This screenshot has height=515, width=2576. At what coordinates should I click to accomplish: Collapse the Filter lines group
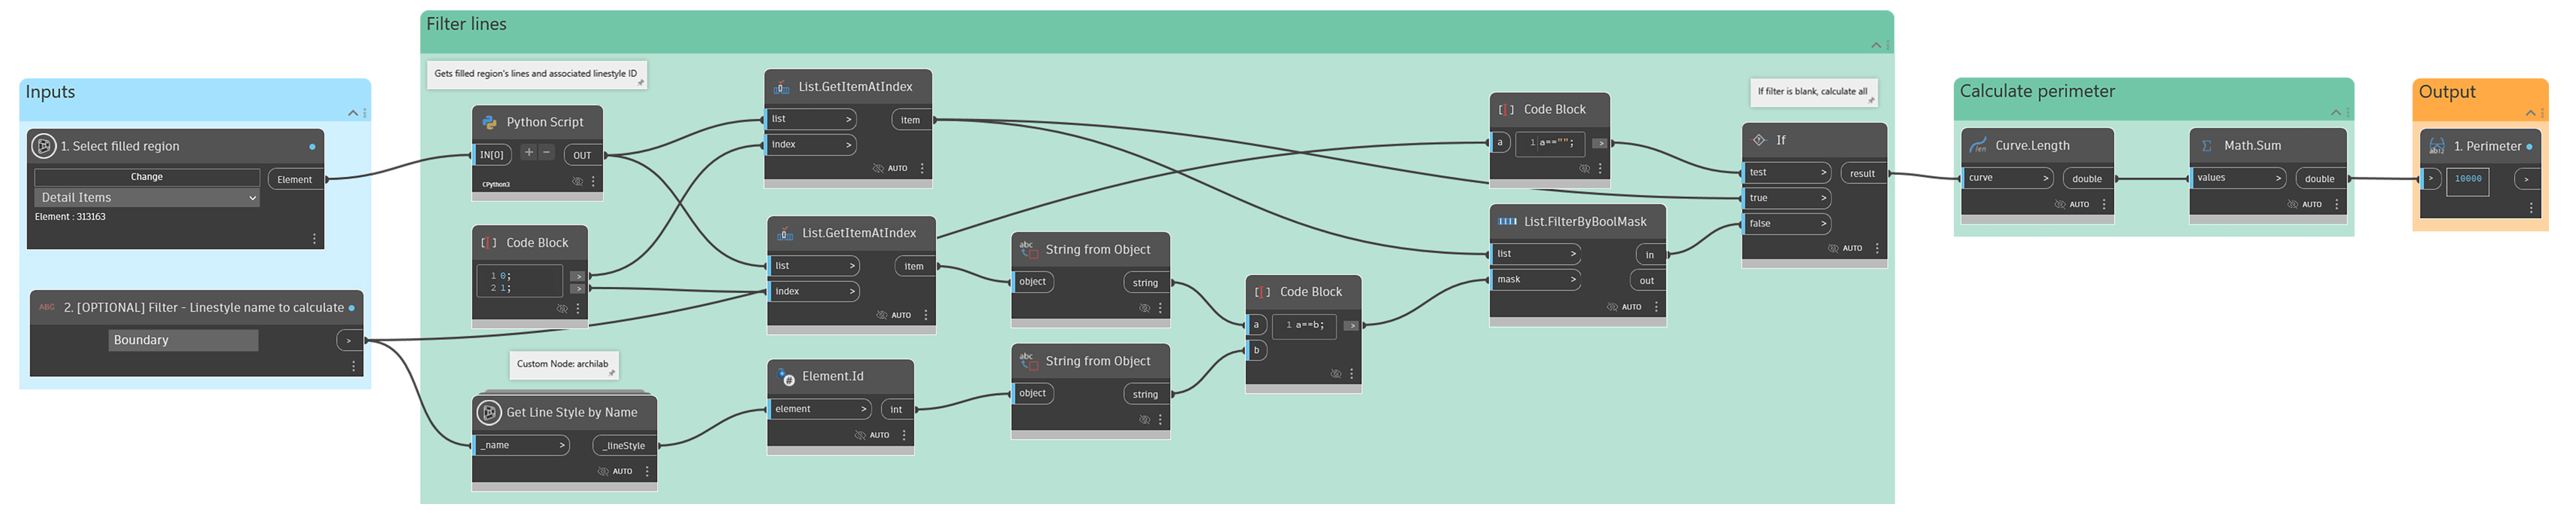(x=1876, y=45)
